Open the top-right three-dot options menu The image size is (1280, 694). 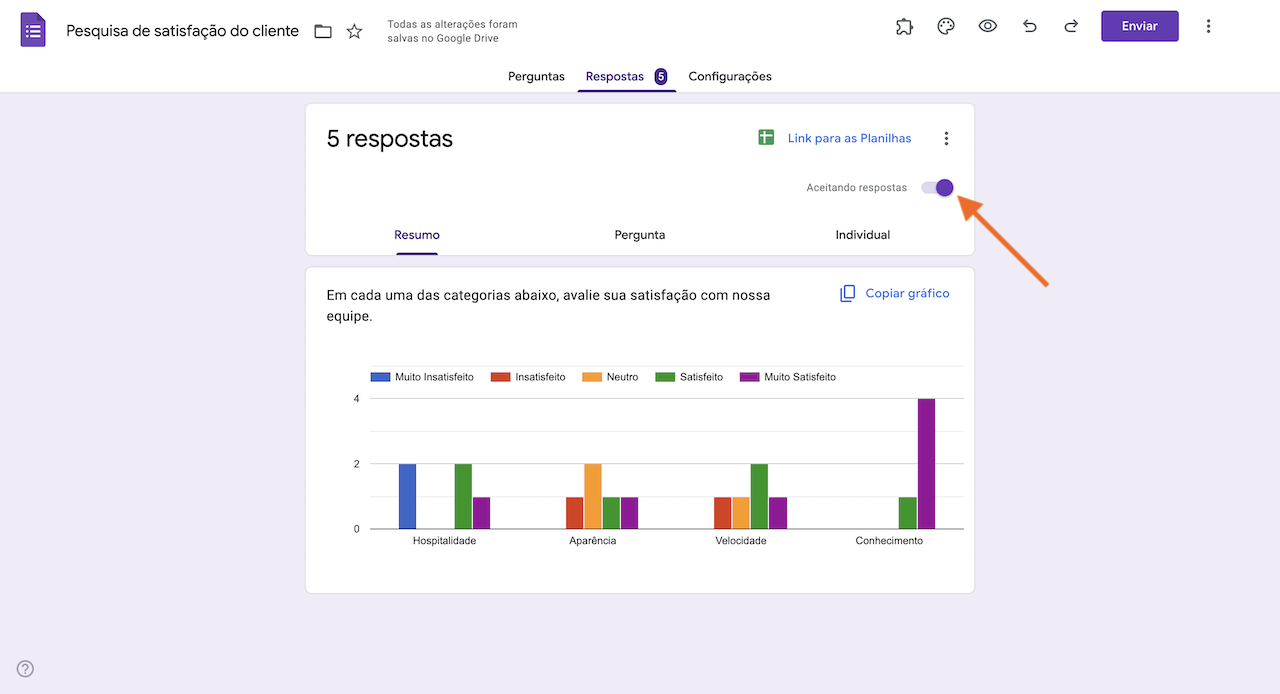[1208, 26]
